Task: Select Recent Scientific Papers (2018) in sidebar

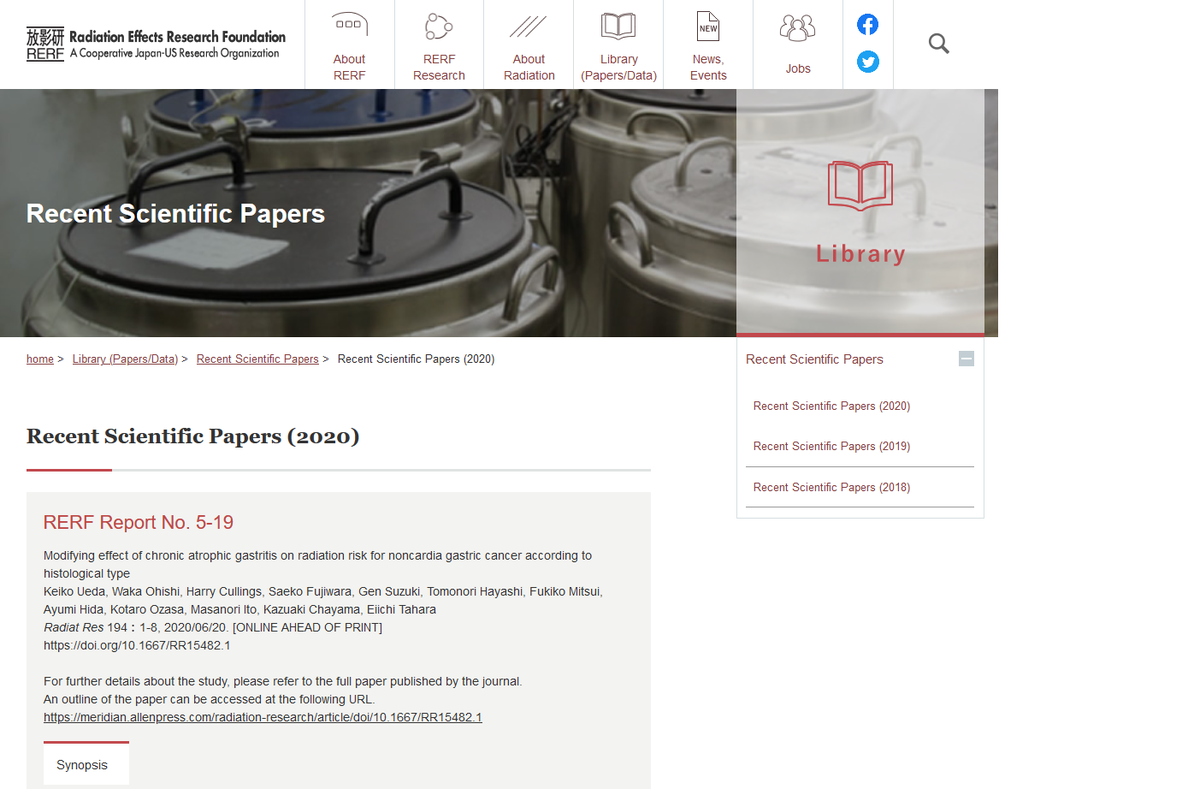Action: [x=832, y=487]
